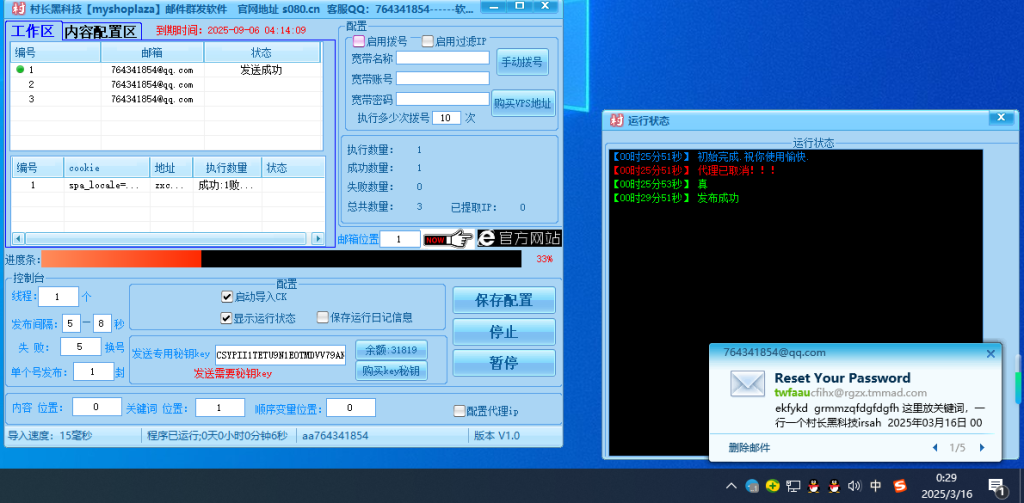Screen dimensions: 1024x503
Task: Click the NOW pointing-hand icon
Action: click(x=447, y=239)
